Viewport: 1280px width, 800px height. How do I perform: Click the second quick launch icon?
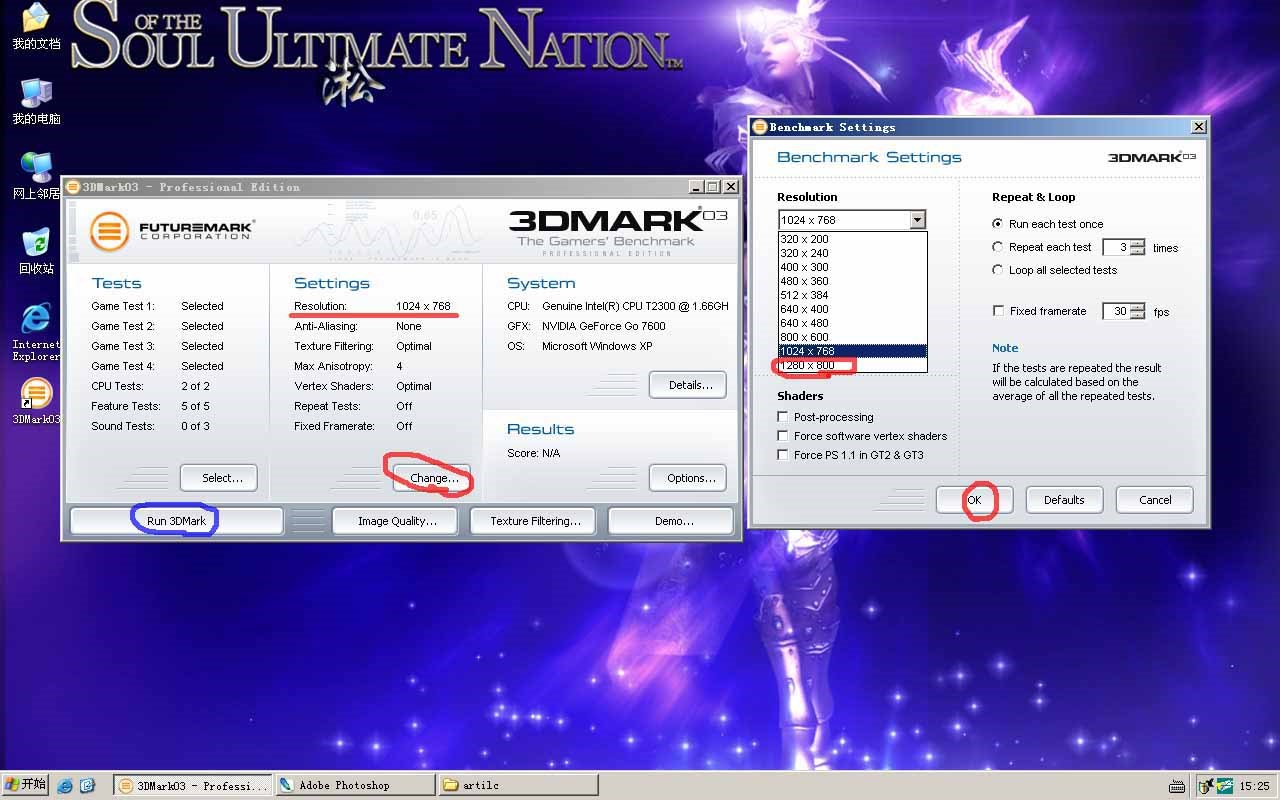tap(87, 785)
